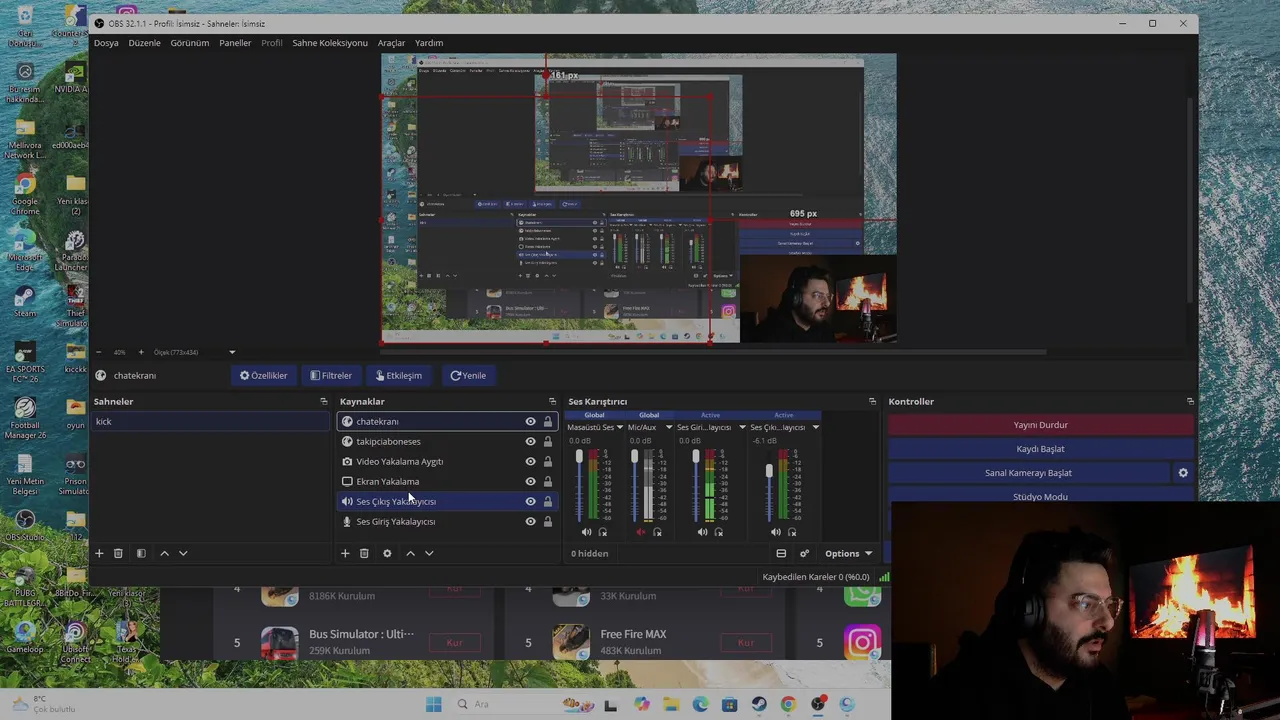Toggle visibility of Video Yakalama Aygıtı

[530, 461]
